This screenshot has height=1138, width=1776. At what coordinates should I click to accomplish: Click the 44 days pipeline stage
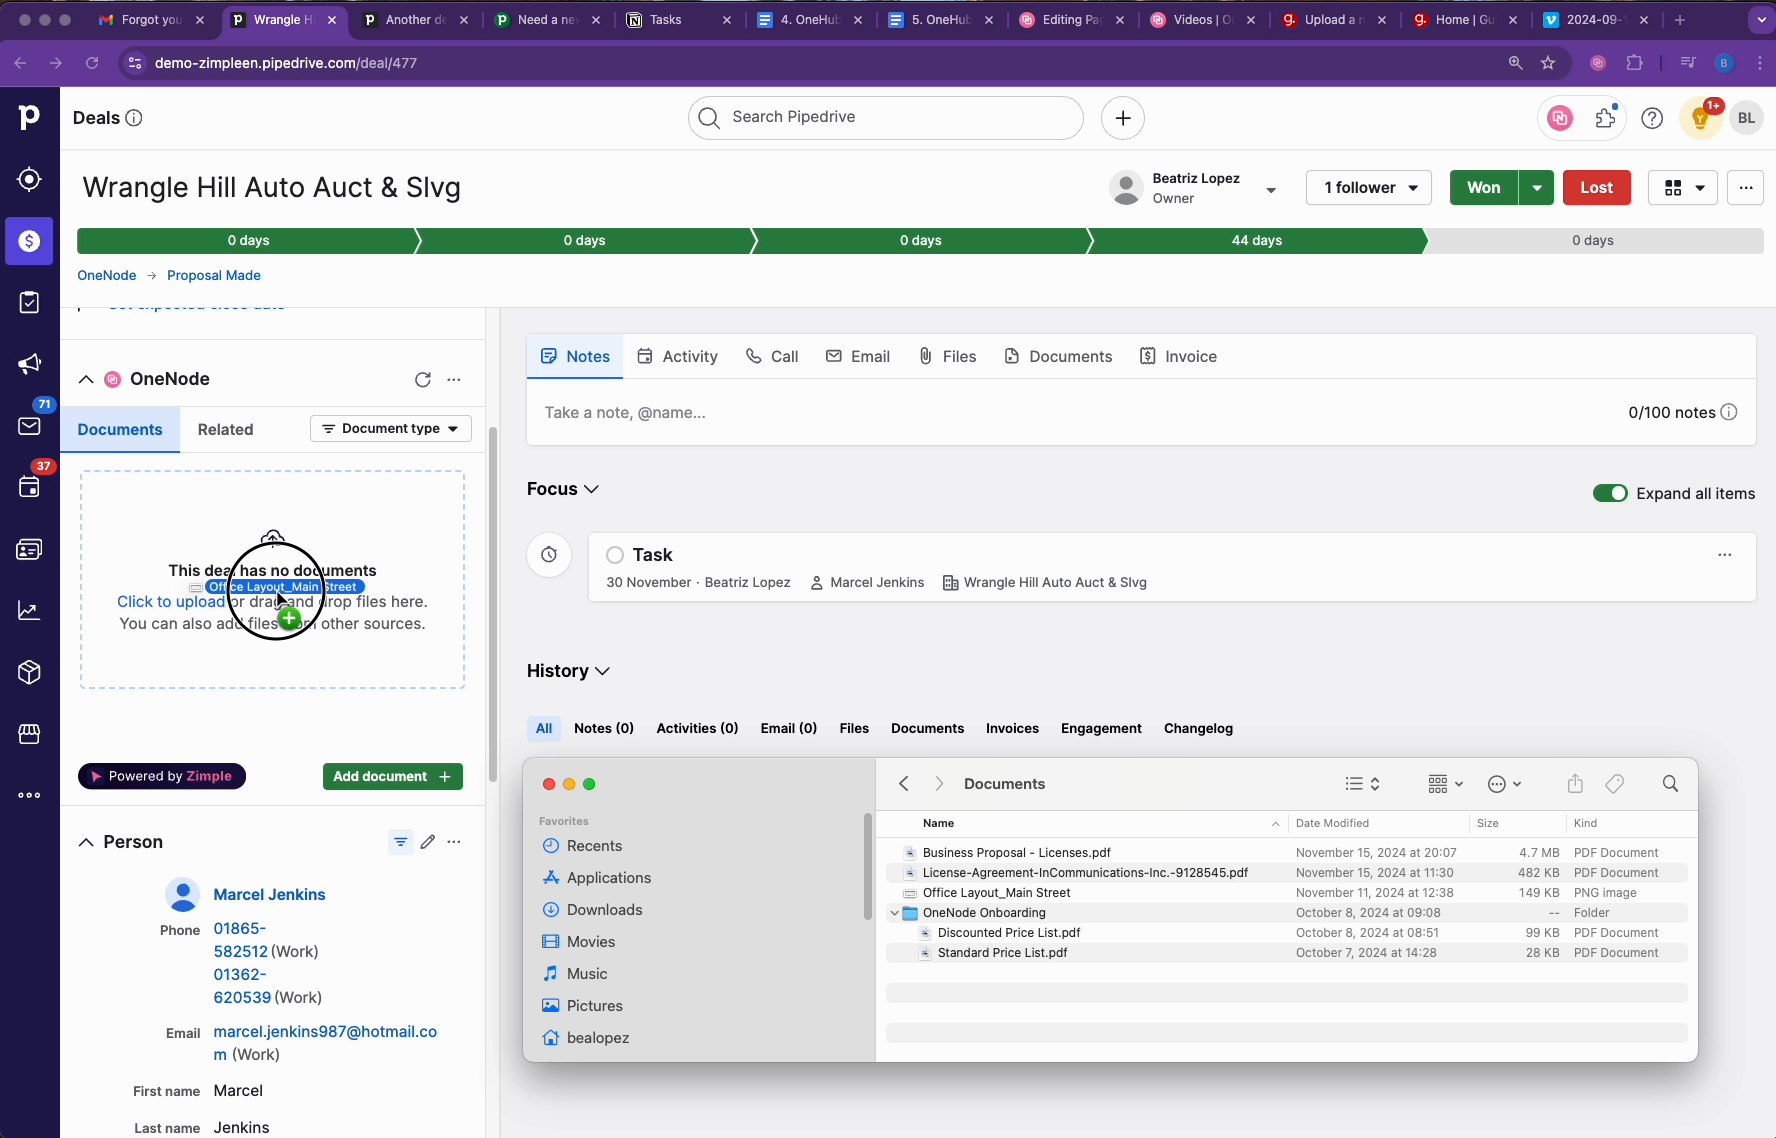(x=1257, y=241)
